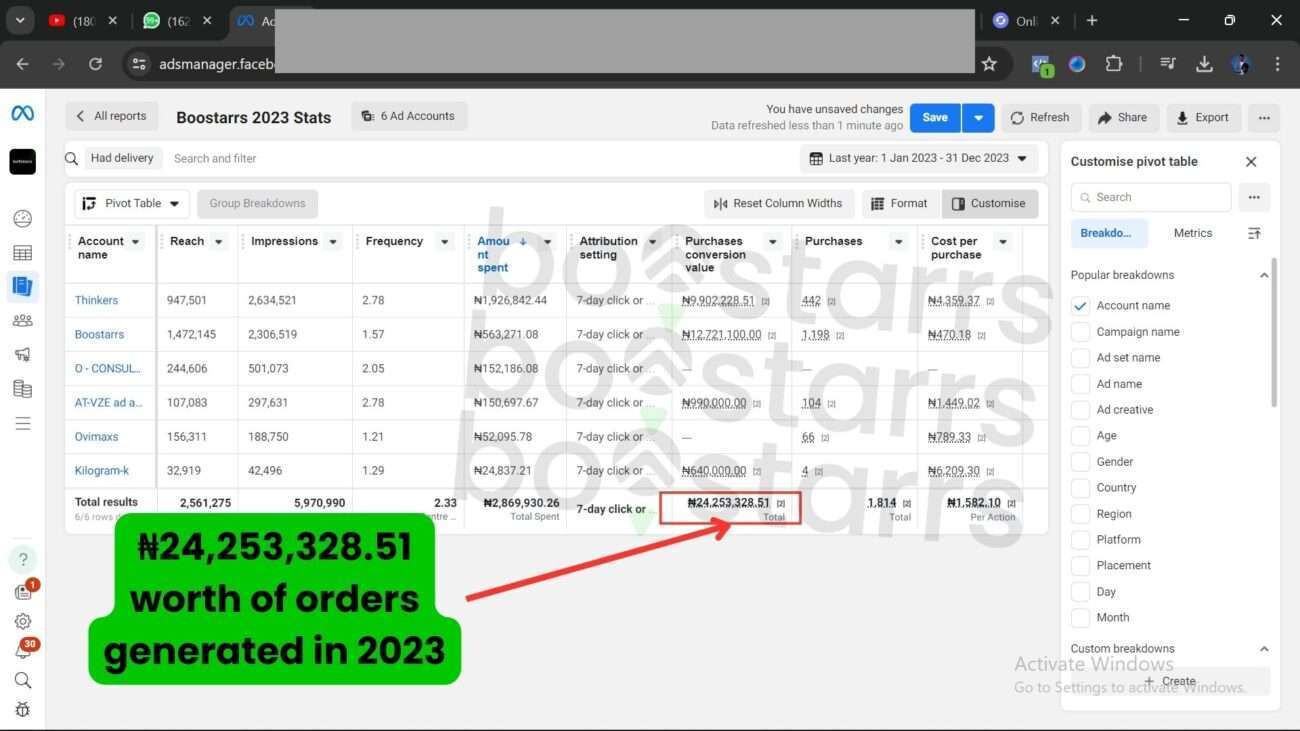The image size is (1300, 731).
Task: Open the notifications bell with 30 badge
Action: (x=22, y=650)
